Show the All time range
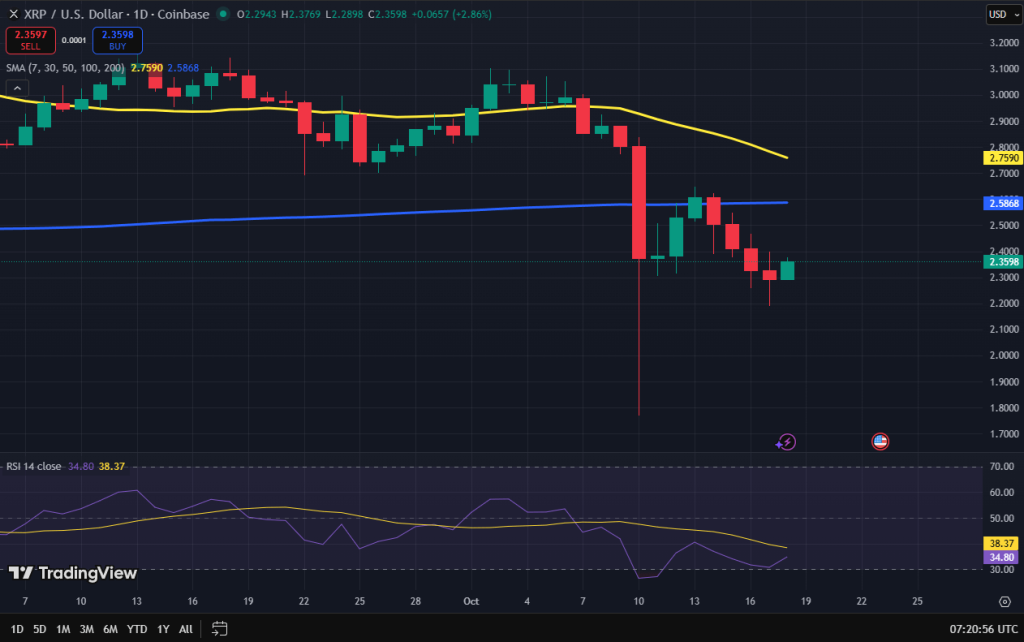The height and width of the screenshot is (642, 1024). (x=185, y=629)
